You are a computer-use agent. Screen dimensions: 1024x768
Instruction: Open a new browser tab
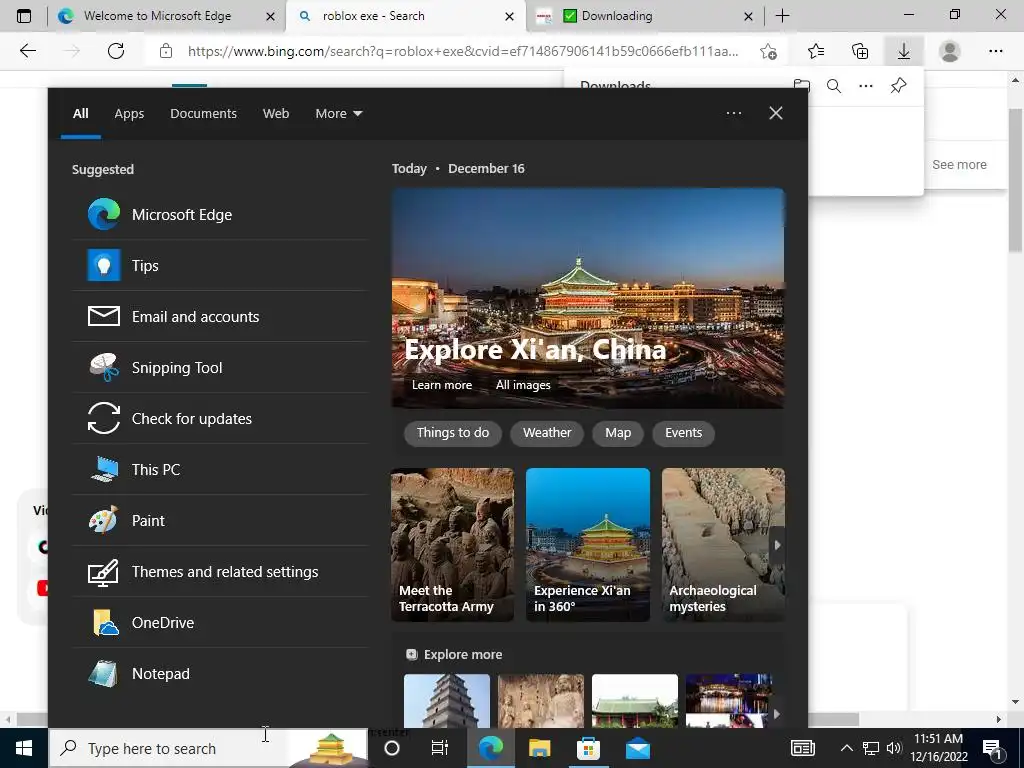[x=782, y=16]
